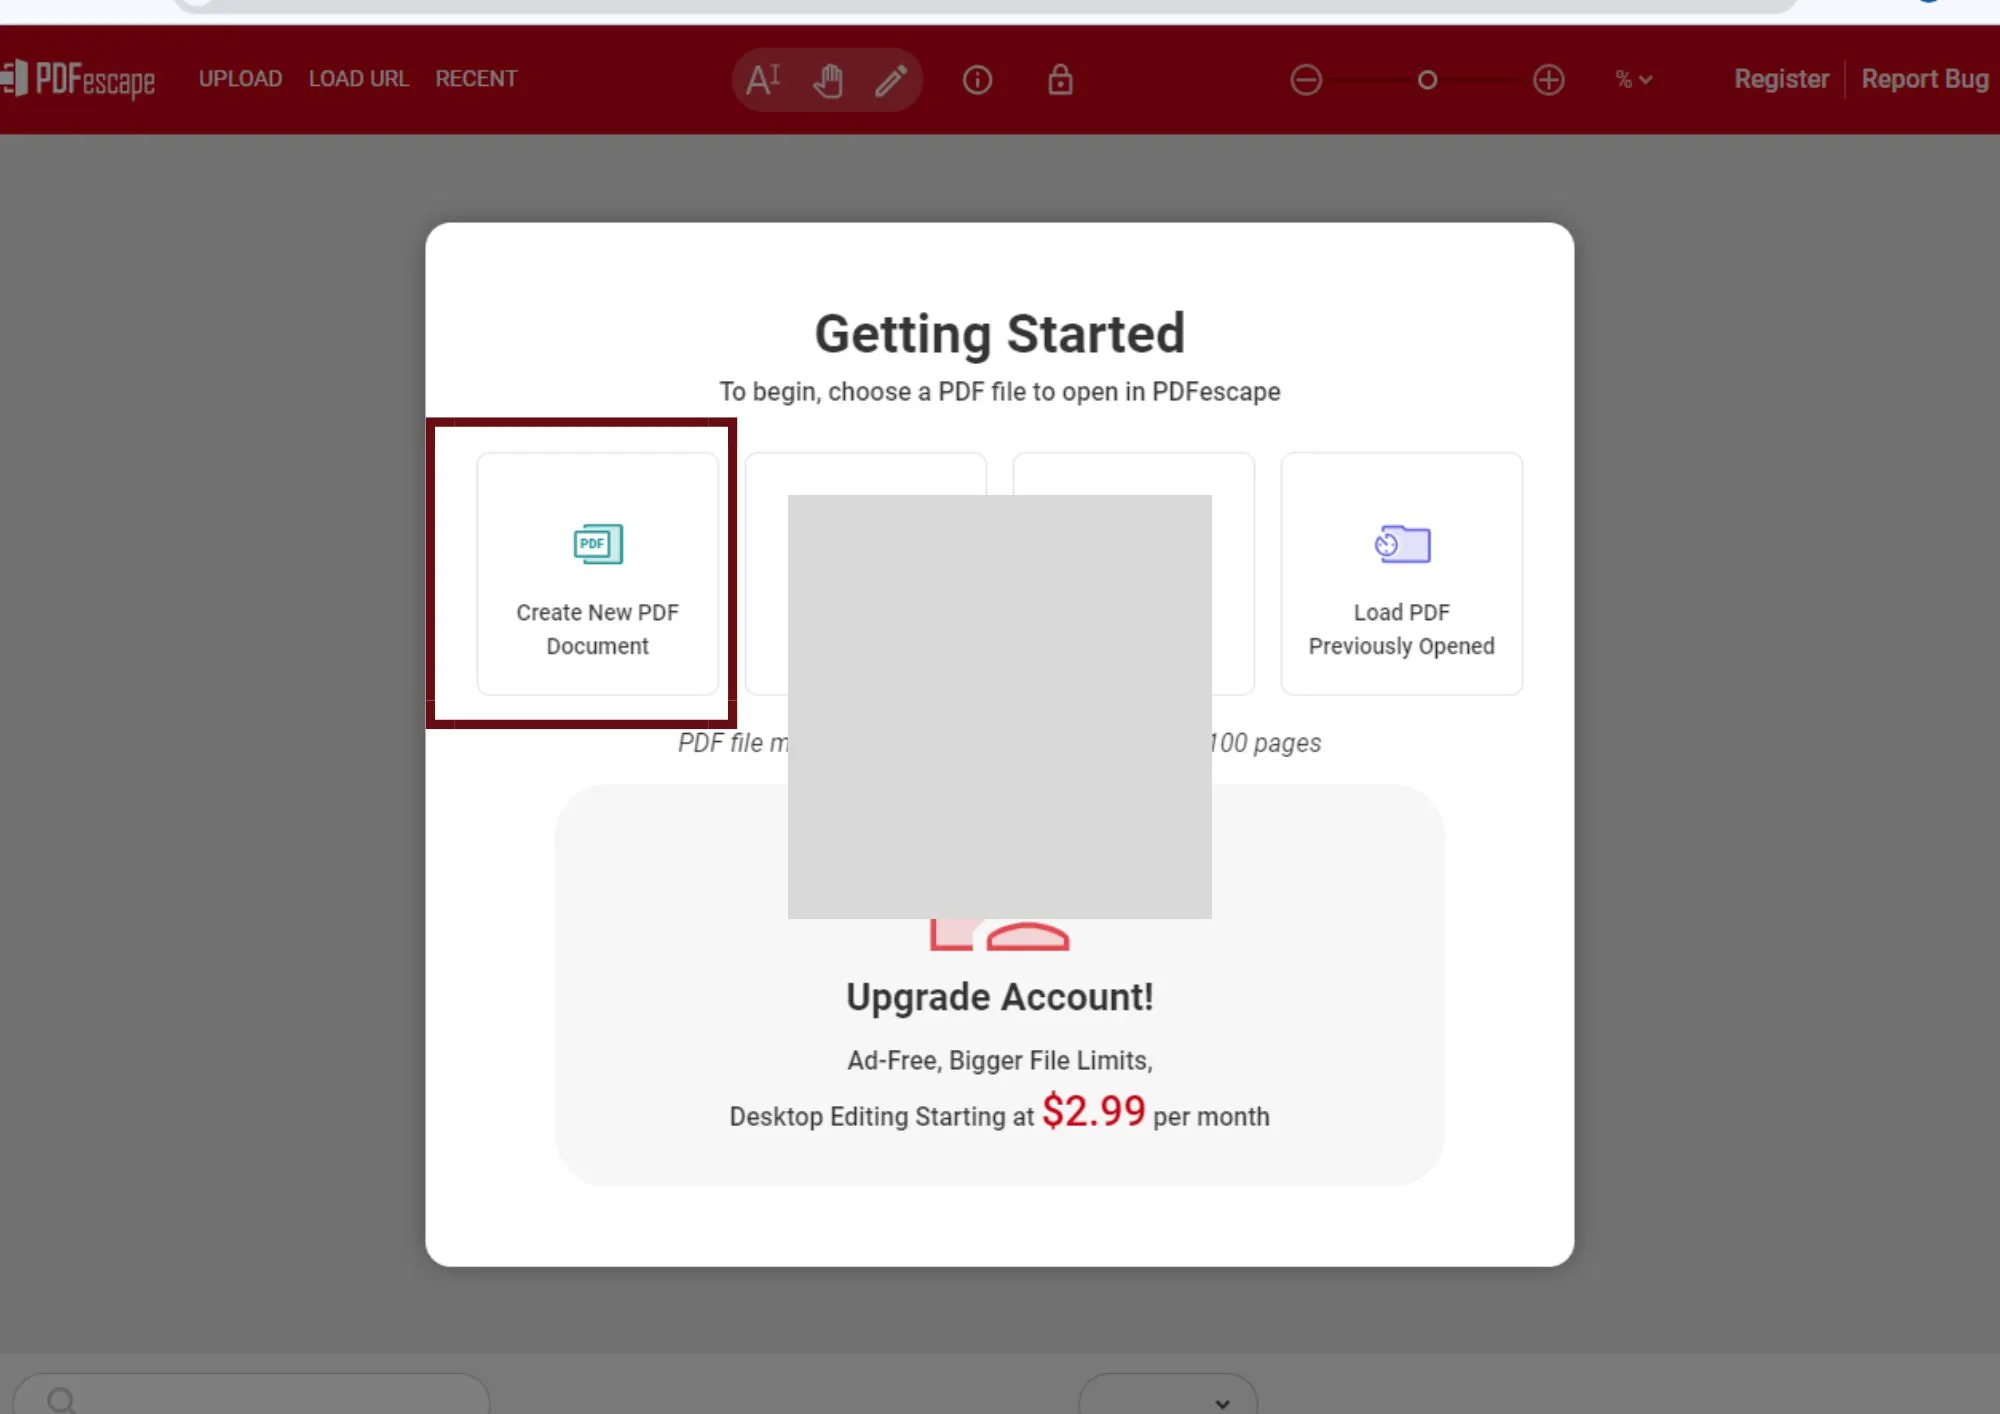Open the document info icon
Viewport: 2000px width, 1414px height.
click(977, 80)
